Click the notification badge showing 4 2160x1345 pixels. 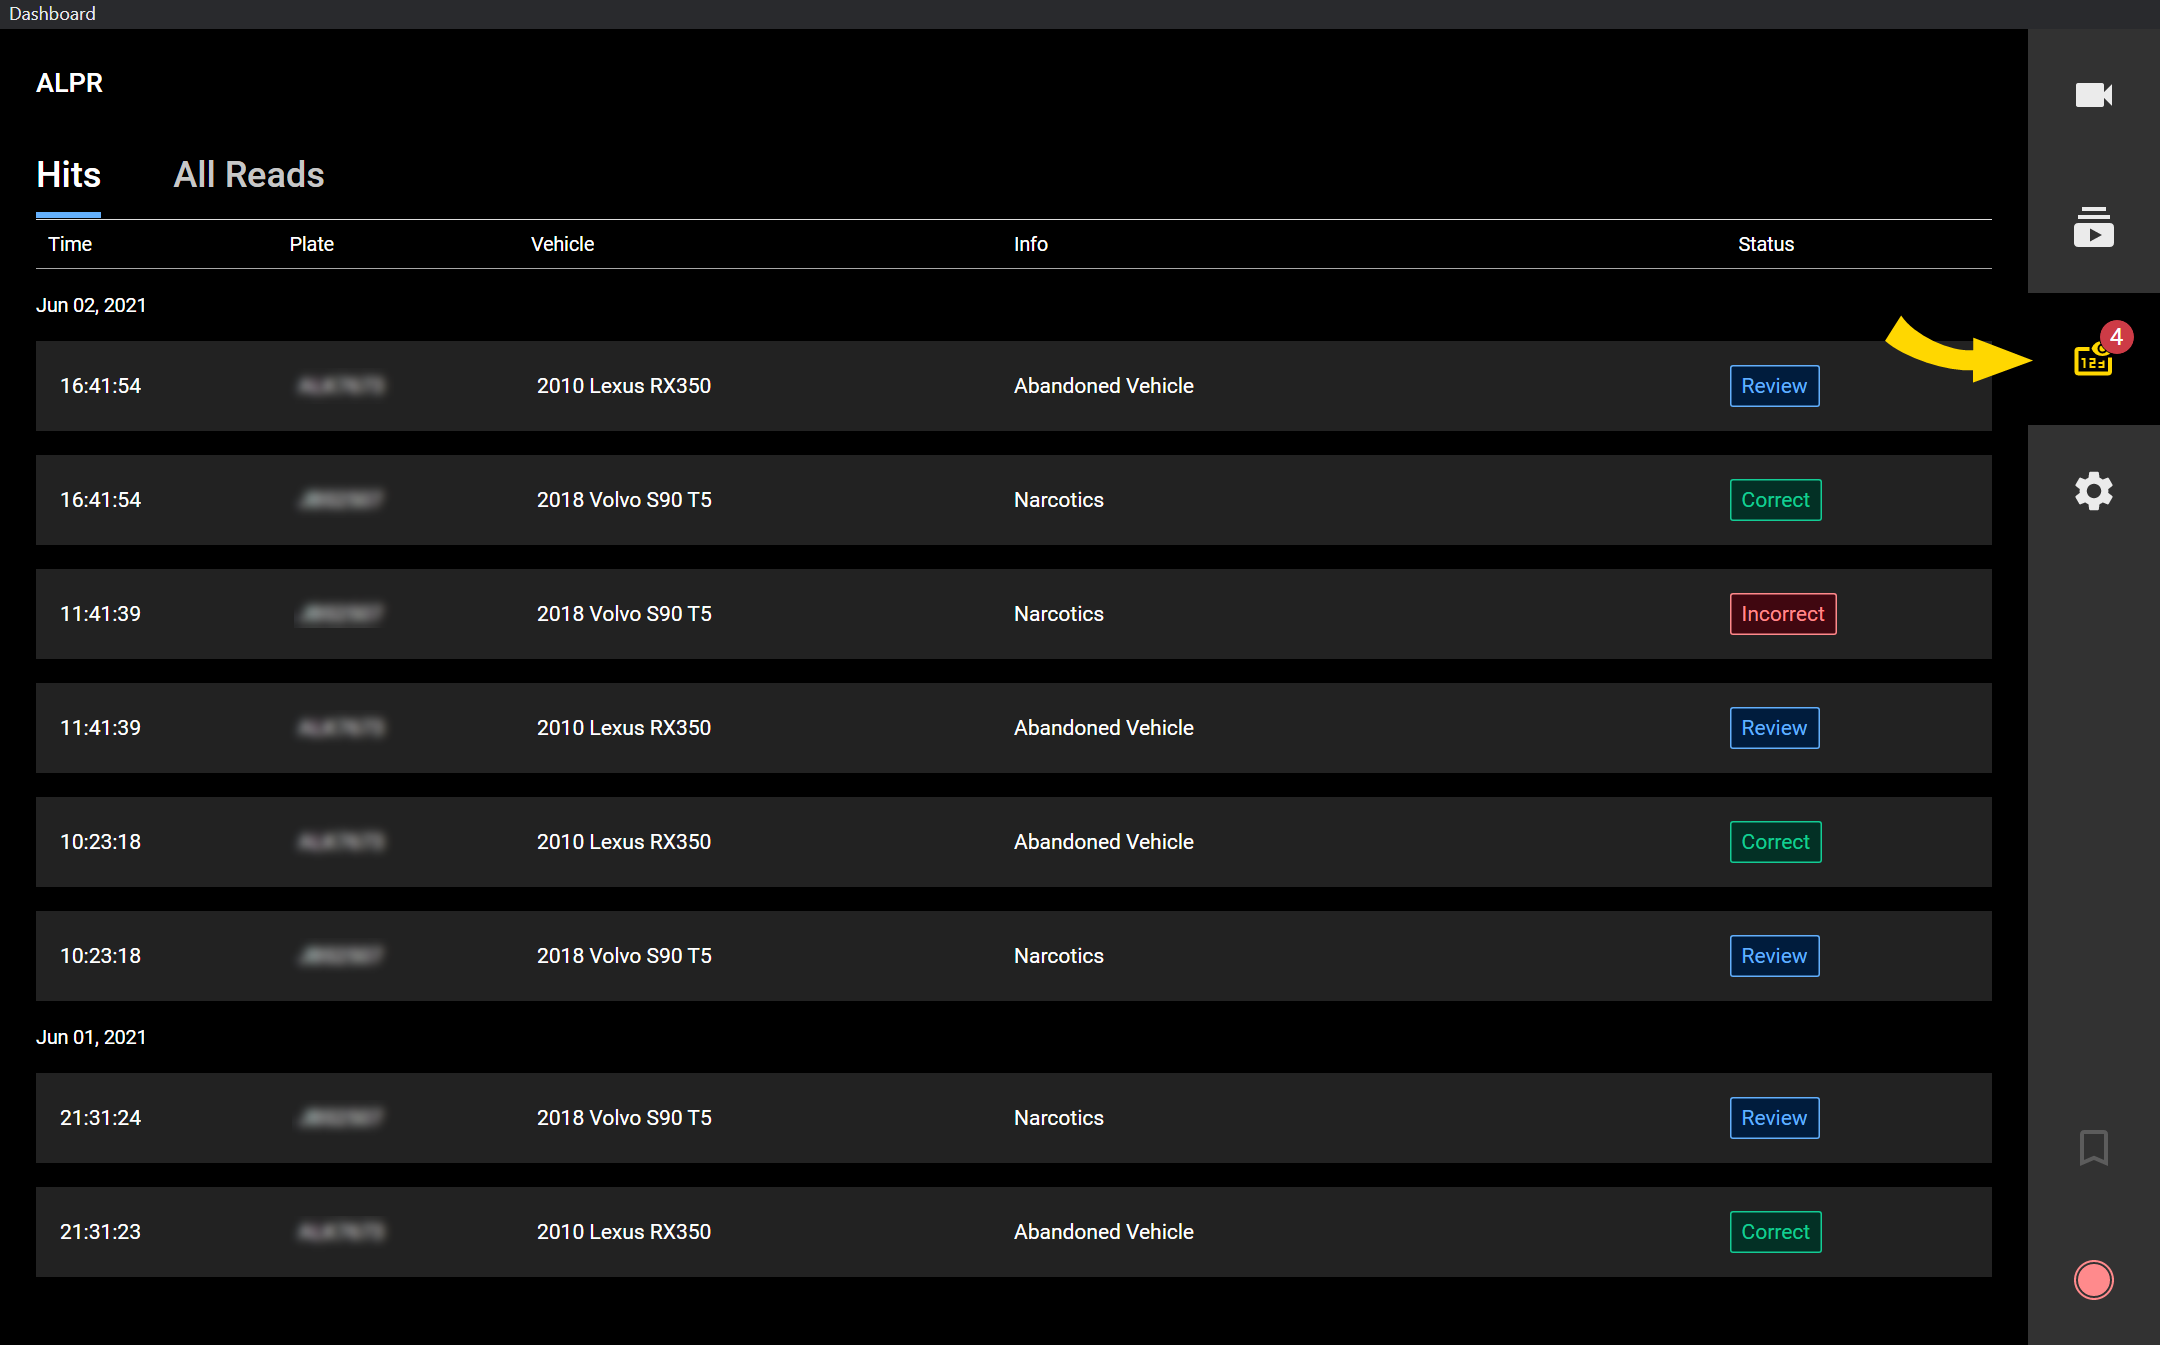[2115, 338]
